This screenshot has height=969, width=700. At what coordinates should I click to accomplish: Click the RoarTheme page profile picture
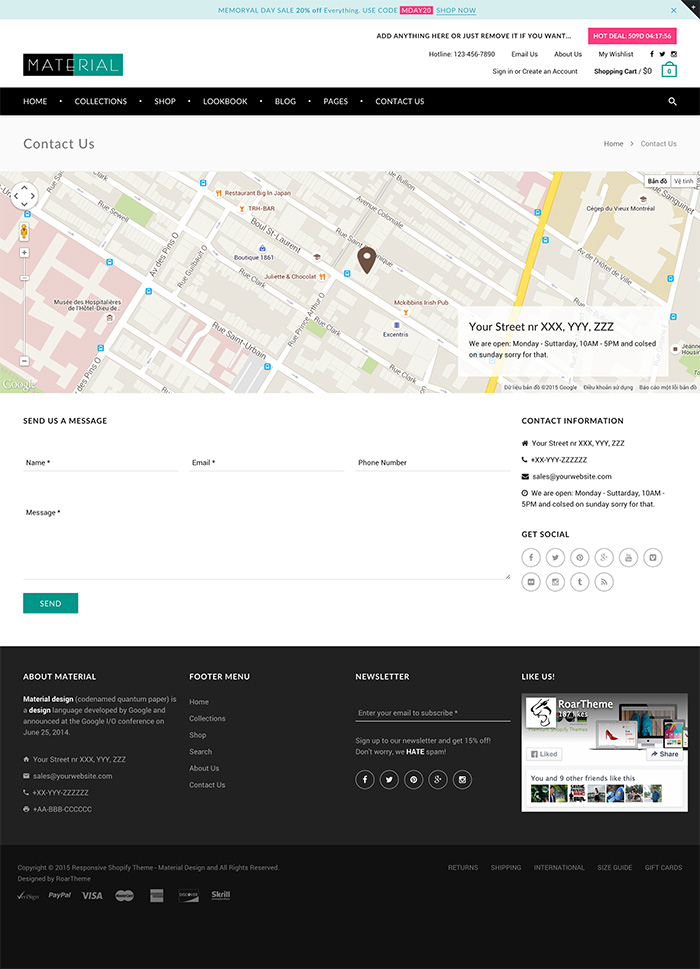[541, 712]
